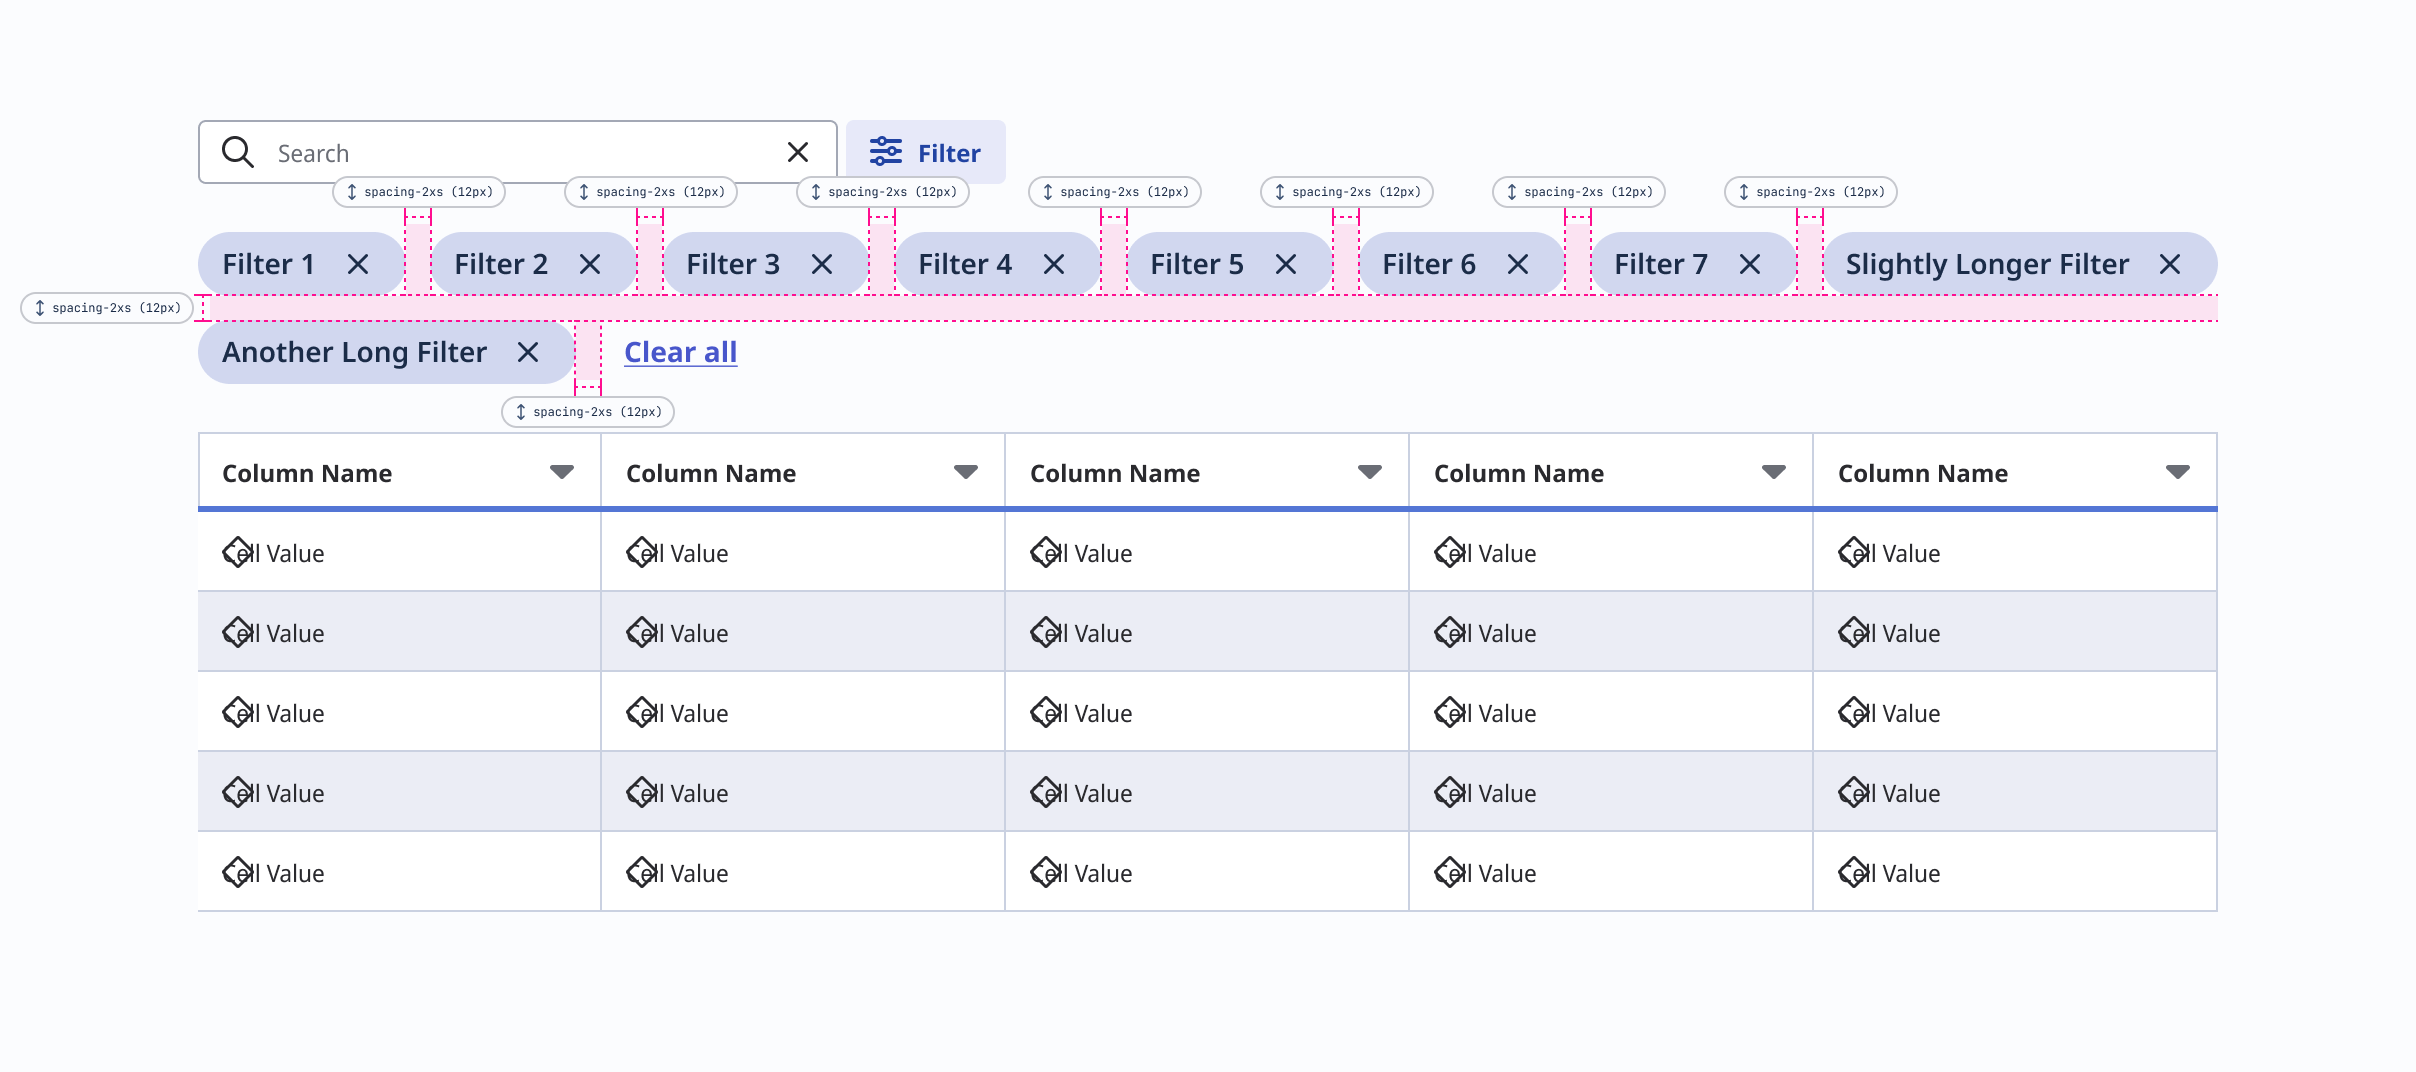Expand the first Column Name dropdown arrow

pyautogui.click(x=562, y=472)
